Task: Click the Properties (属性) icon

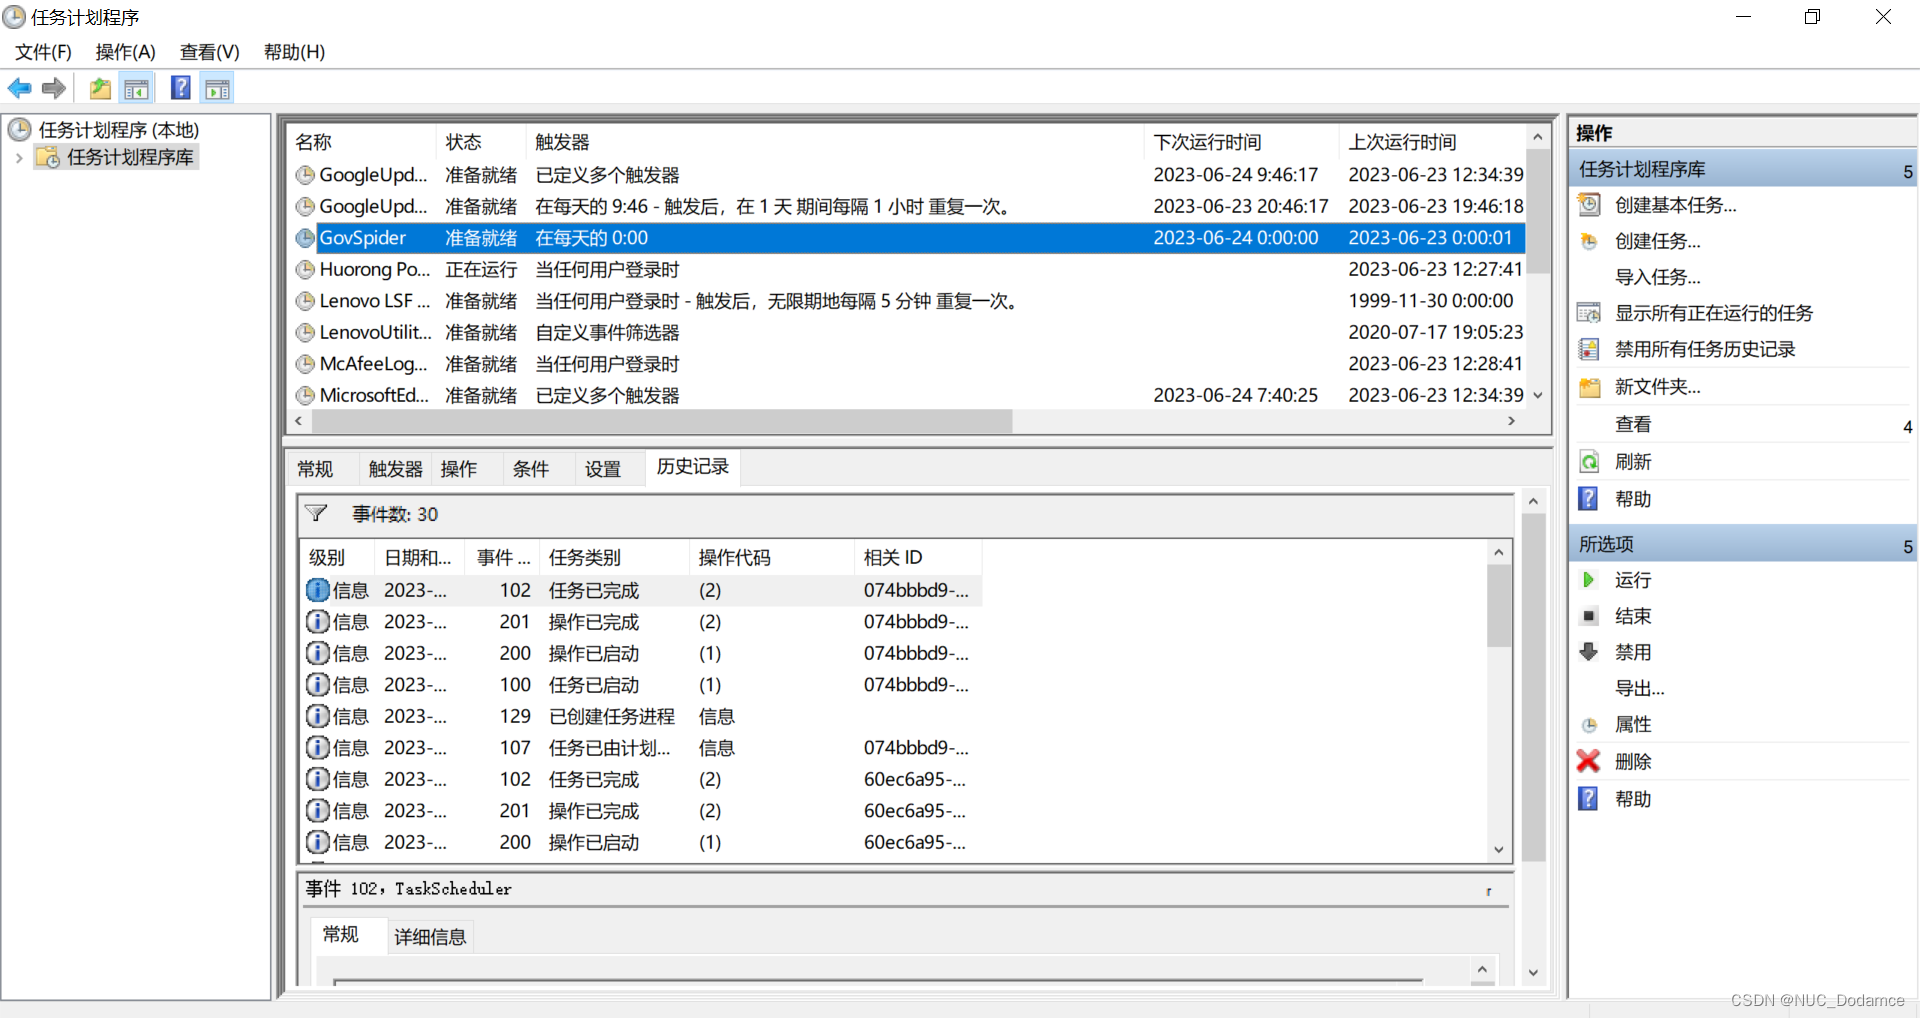Action: 1589,725
